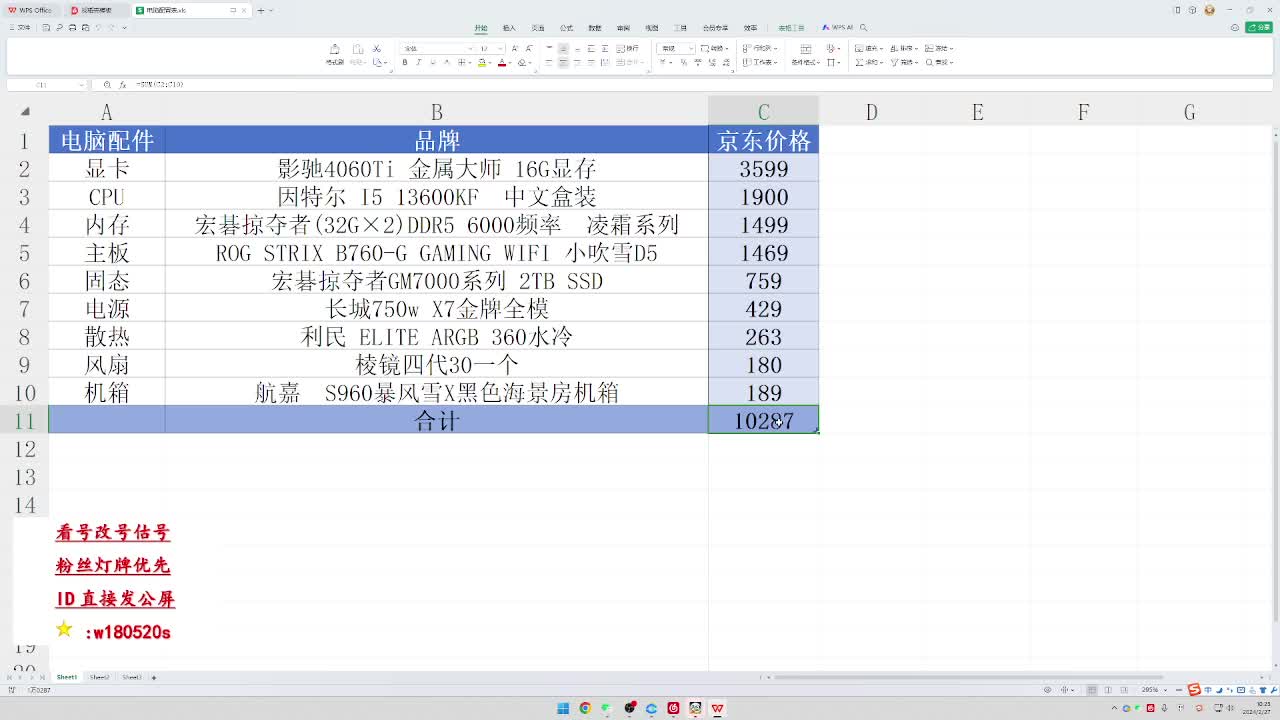Click the 筛选 filter button
This screenshot has width=1280, height=720.
point(904,63)
